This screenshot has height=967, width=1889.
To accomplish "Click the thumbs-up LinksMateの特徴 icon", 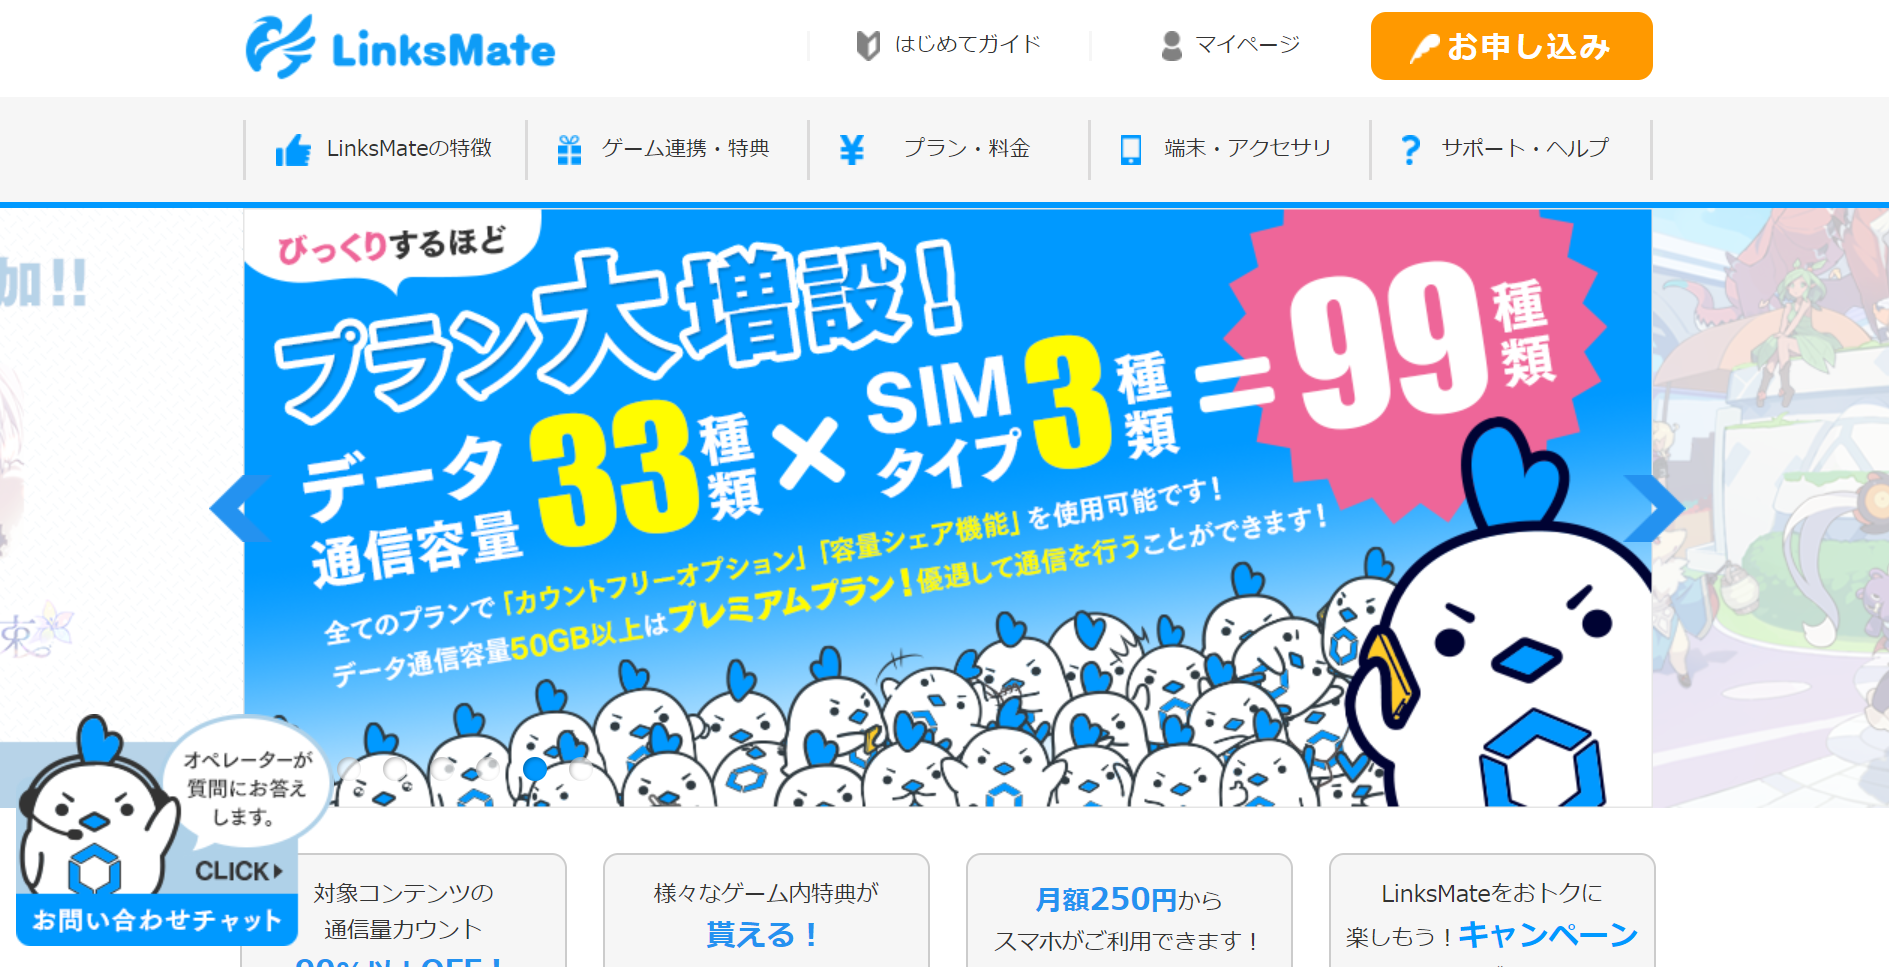I will [293, 150].
